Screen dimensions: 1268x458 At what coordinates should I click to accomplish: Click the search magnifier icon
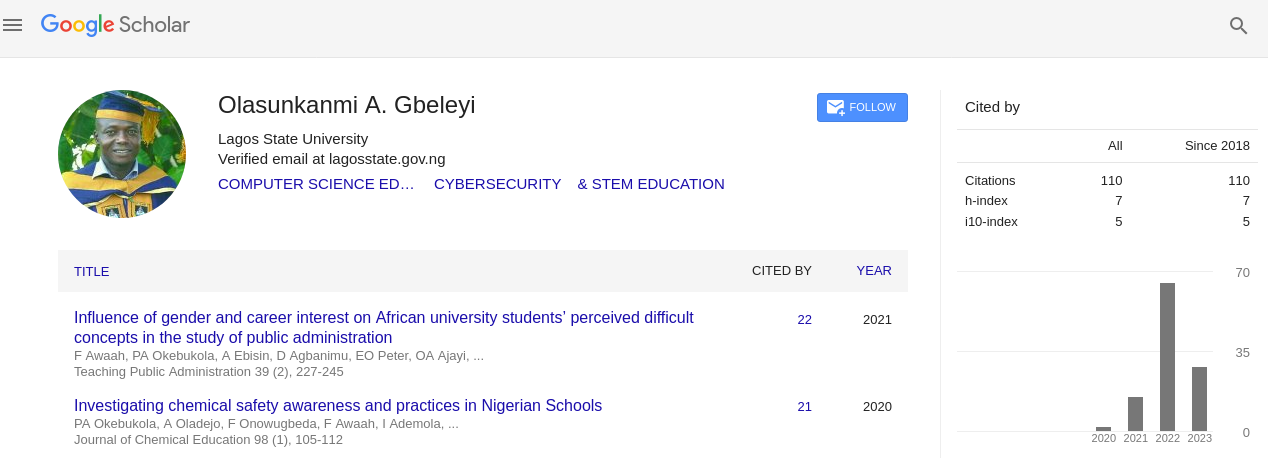1238,26
